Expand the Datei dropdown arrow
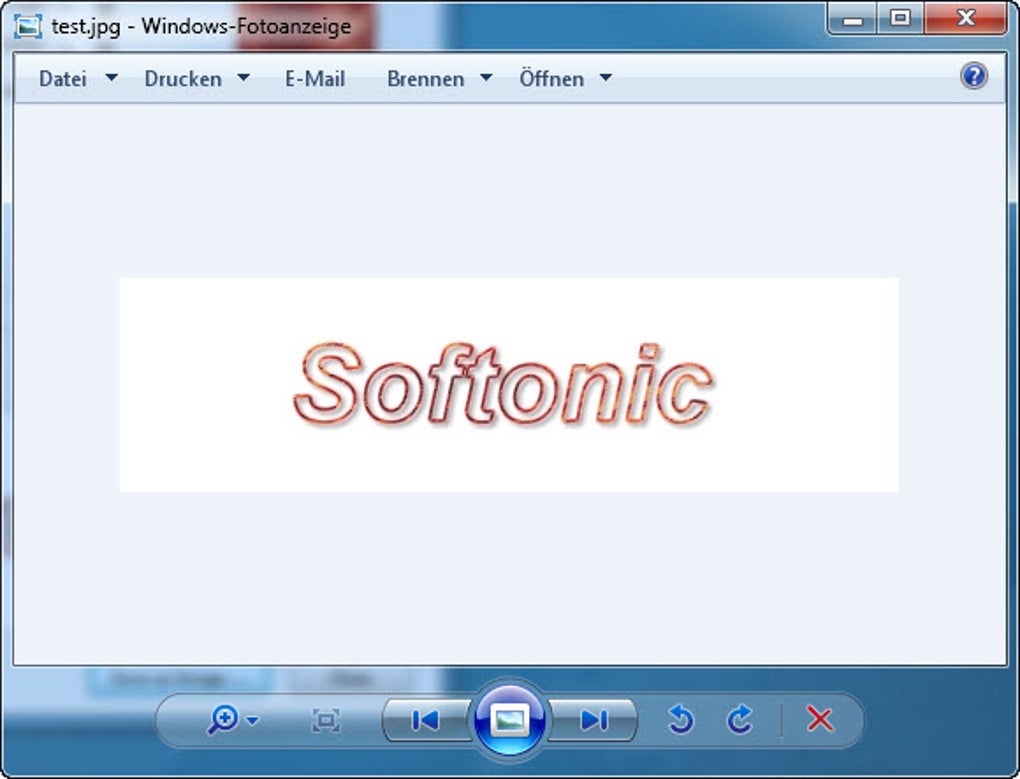Screen dimensions: 1020x779 (111, 77)
